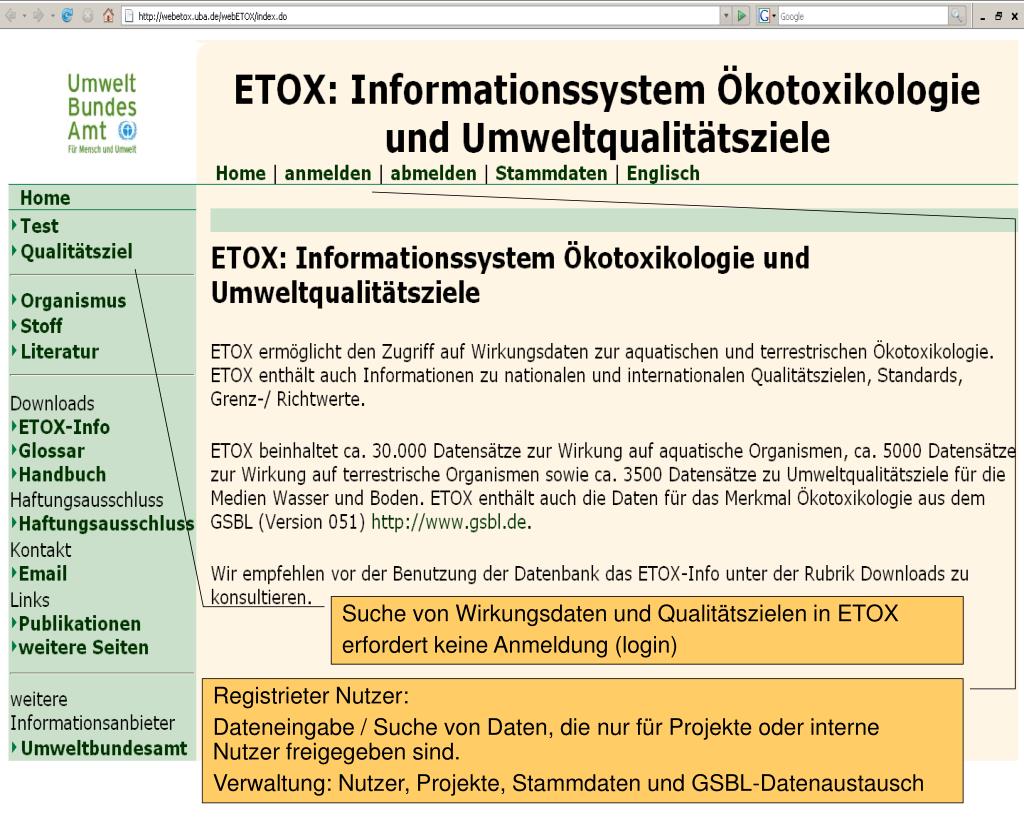
Task: Open the Stoff sidebar entry
Action: [41, 326]
